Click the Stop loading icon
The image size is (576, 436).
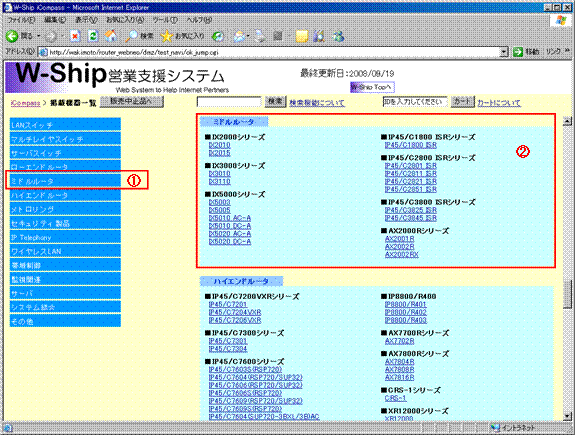(75, 36)
